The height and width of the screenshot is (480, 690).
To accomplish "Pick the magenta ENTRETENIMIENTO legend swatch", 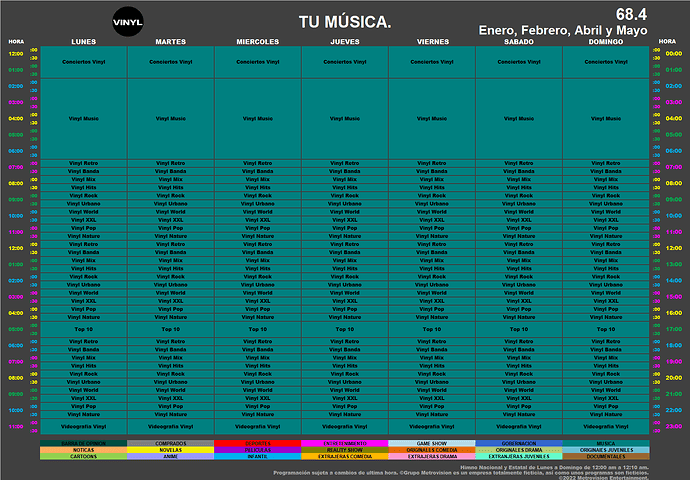I will click(345, 443).
